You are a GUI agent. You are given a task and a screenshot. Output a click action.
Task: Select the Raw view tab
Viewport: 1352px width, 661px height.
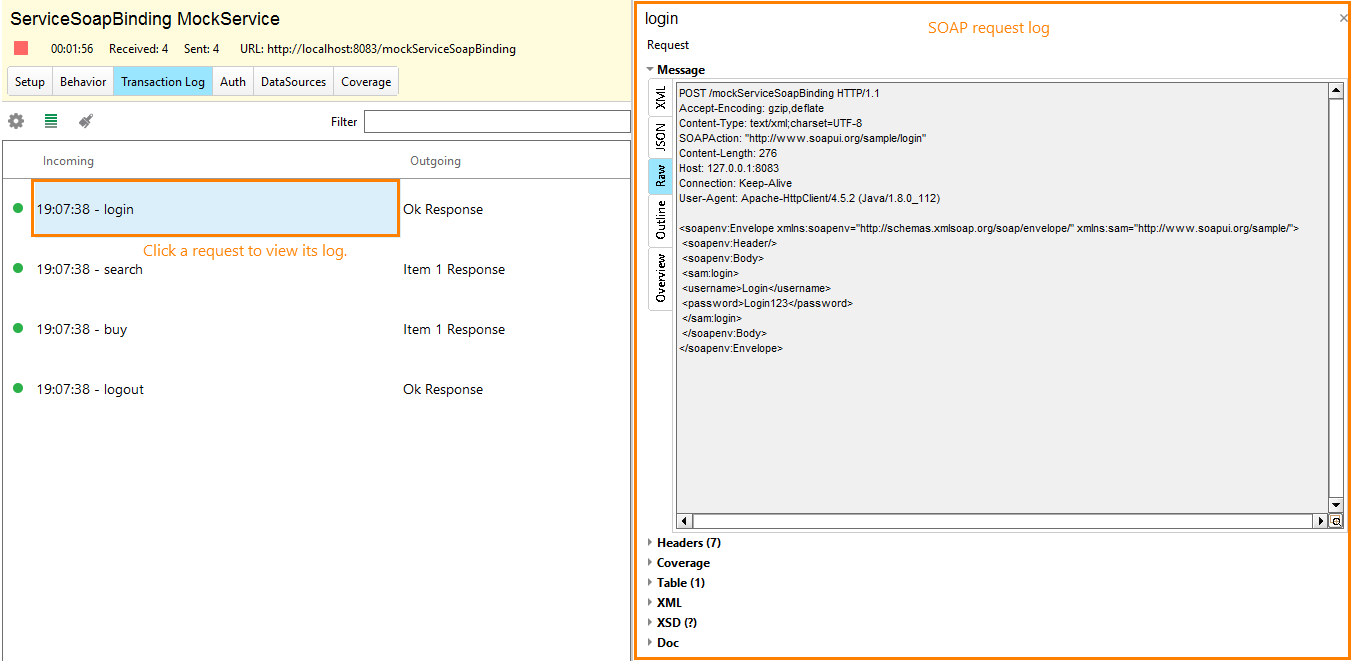pos(660,177)
